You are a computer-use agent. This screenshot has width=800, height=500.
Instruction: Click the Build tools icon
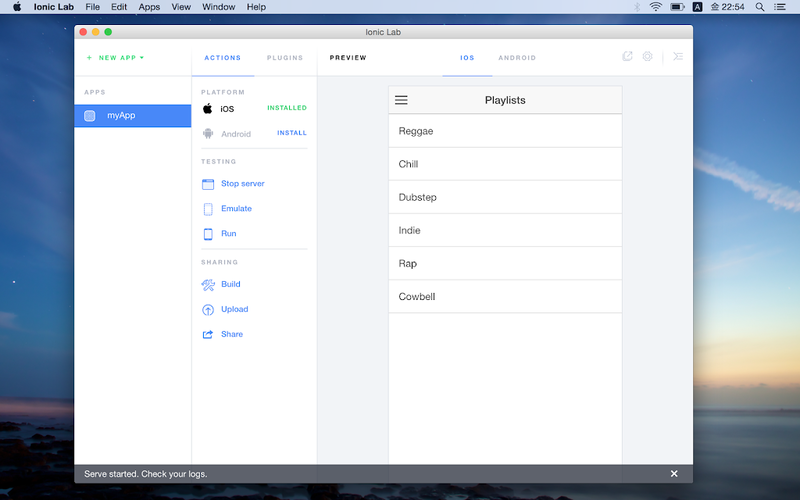[208, 284]
